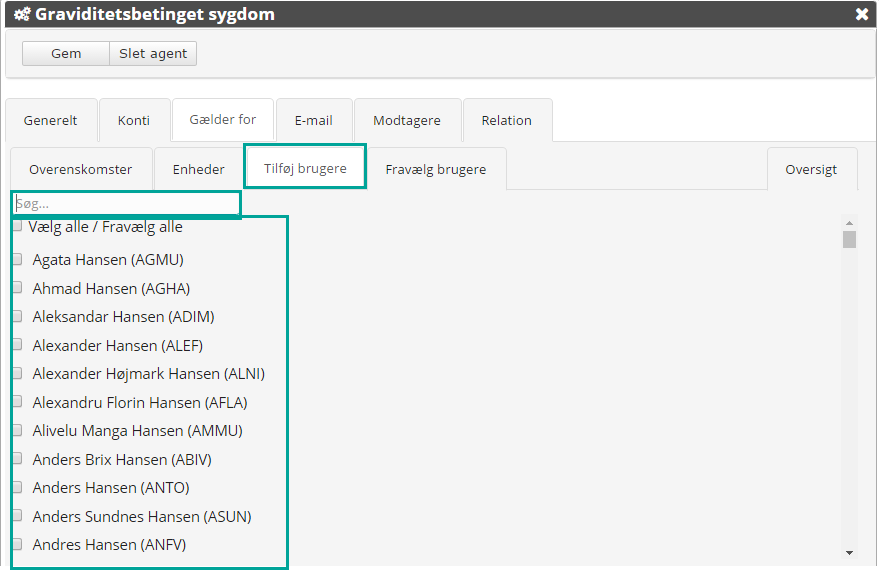Open the Enheder sub-tab
879x573 pixels.
199,169
